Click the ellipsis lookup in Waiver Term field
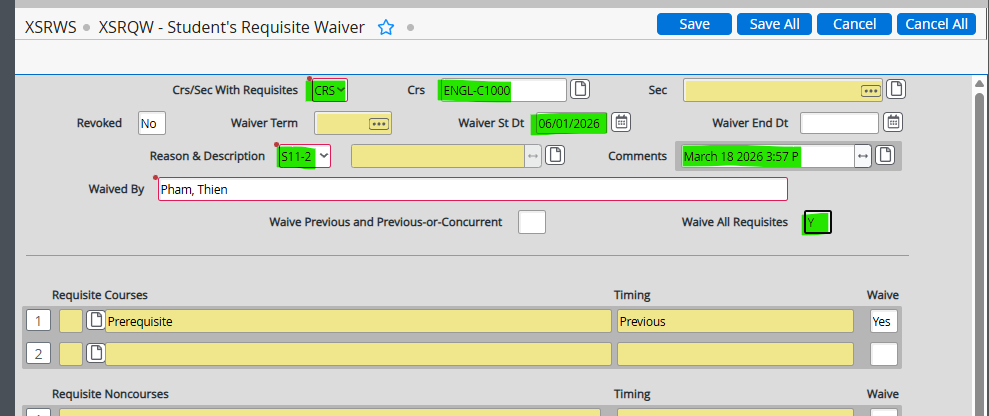The height and width of the screenshot is (416, 989). (x=378, y=124)
